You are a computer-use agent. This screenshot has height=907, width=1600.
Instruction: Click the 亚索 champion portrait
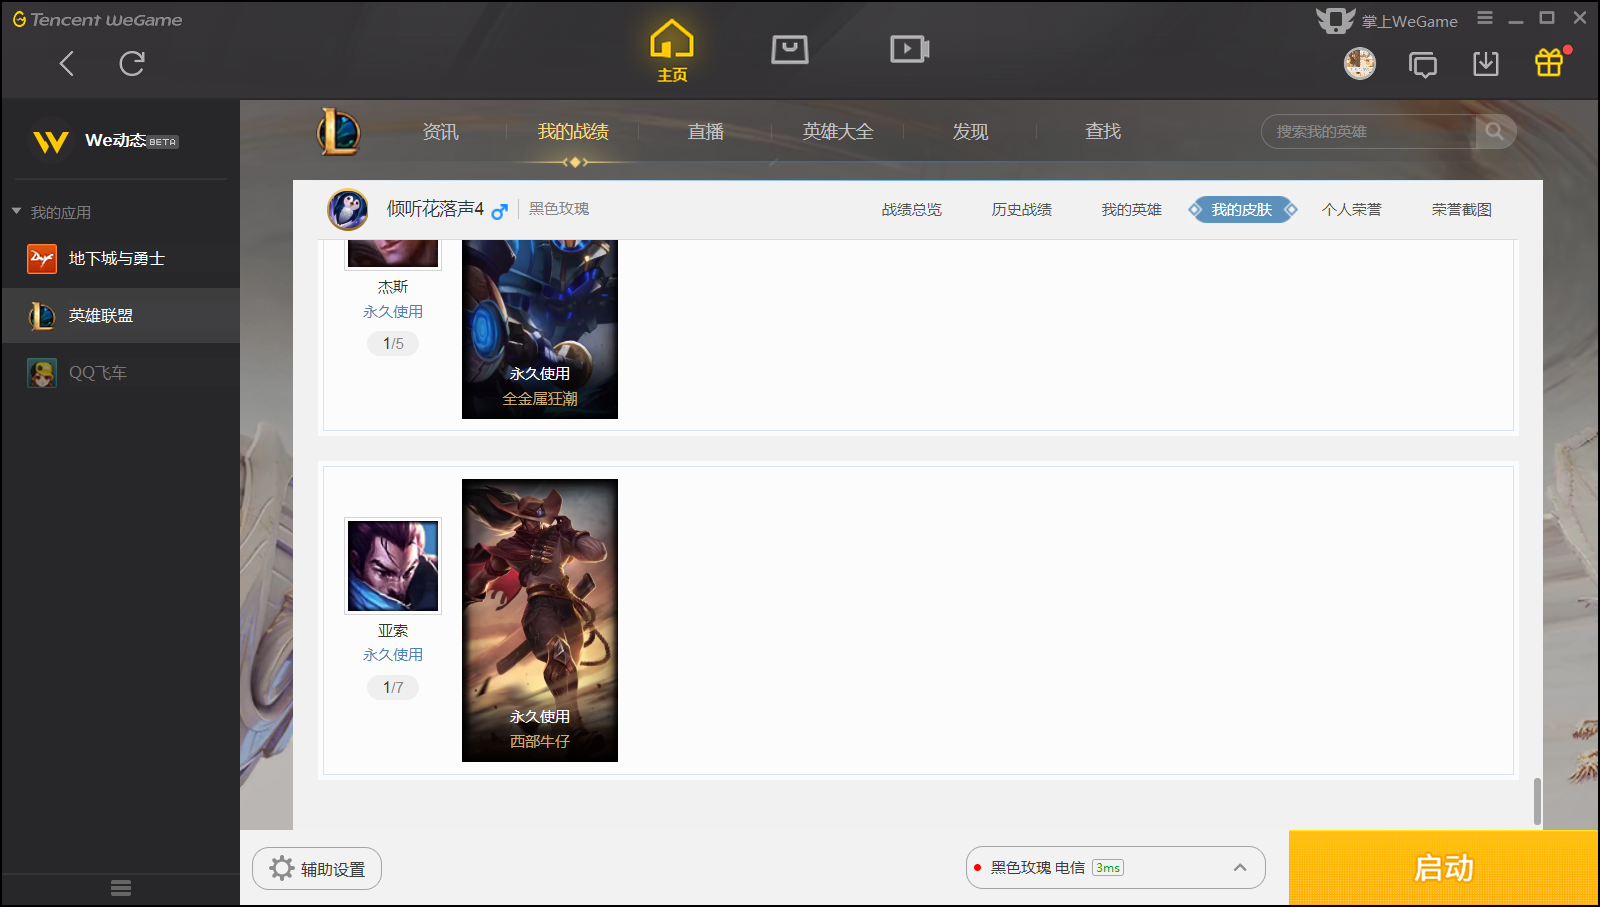pyautogui.click(x=393, y=566)
